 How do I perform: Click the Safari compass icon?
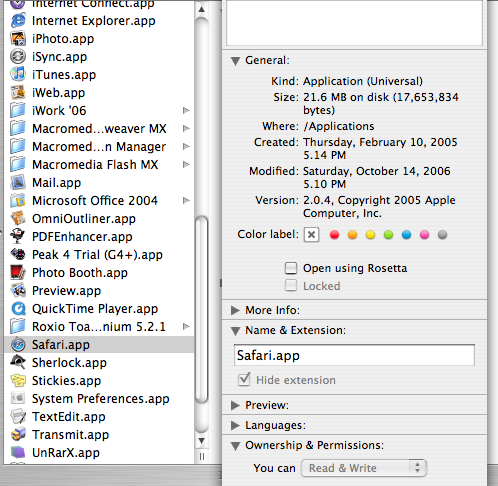pyautogui.click(x=18, y=345)
